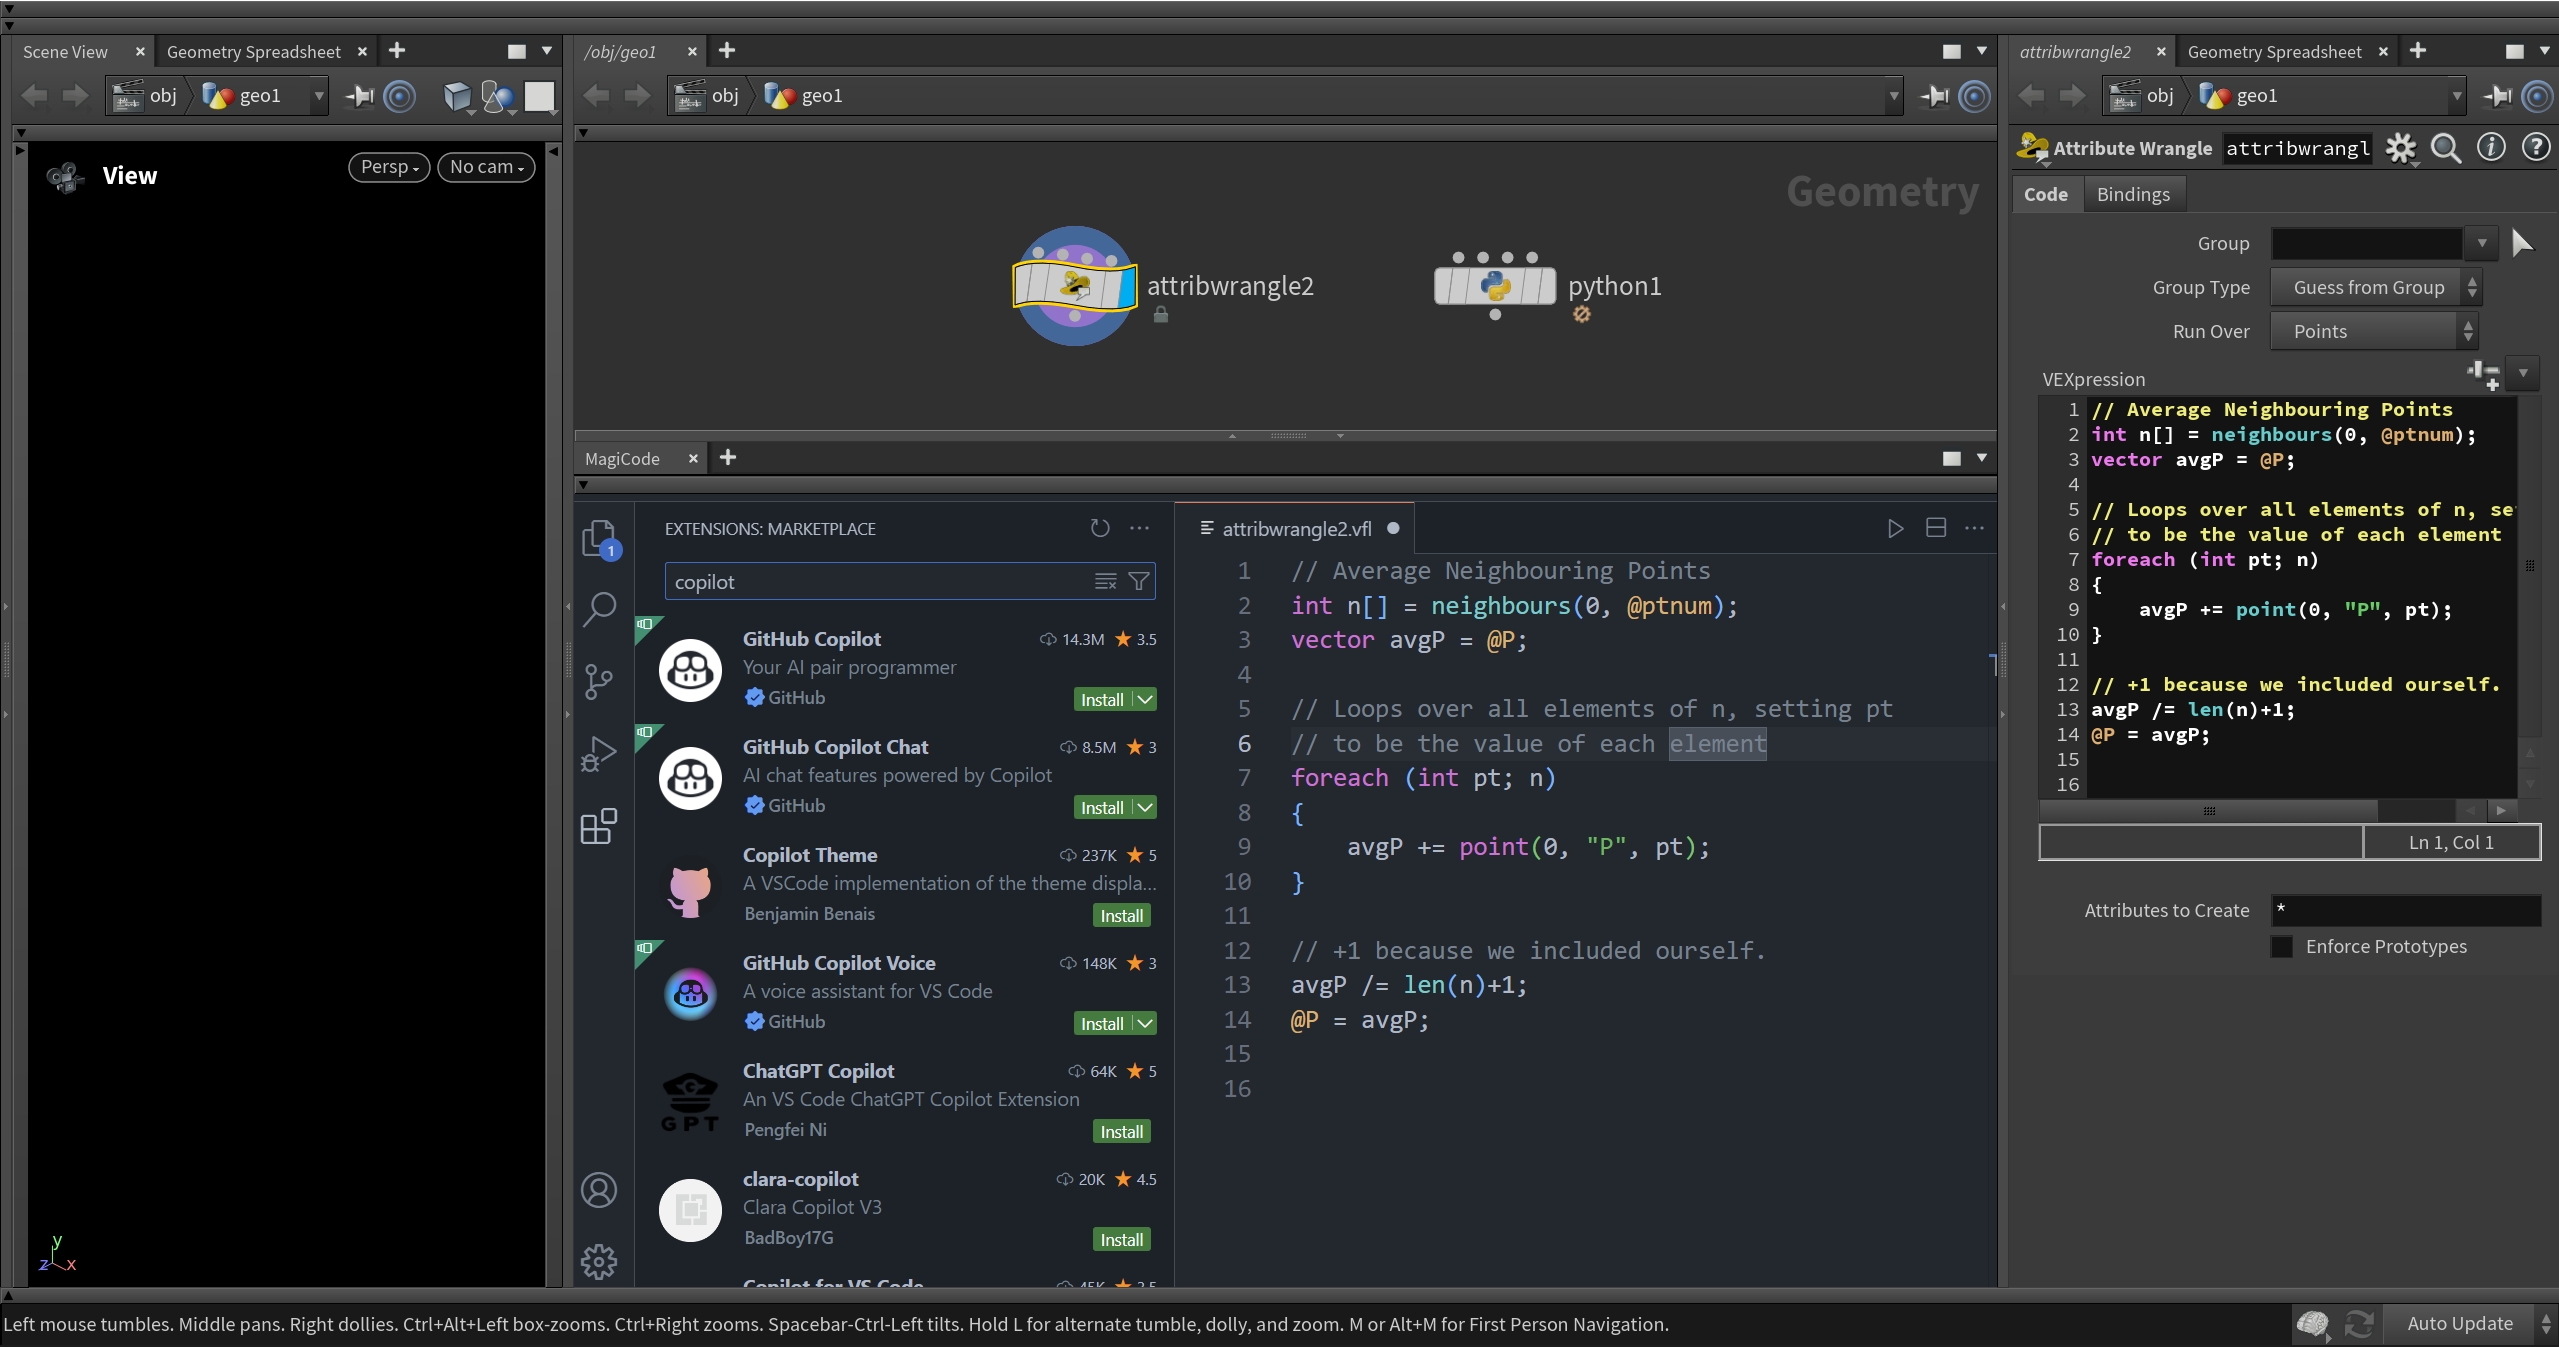The height and width of the screenshot is (1347, 2559).
Task: Install the ChatGPT Copilot extension
Action: pyautogui.click(x=1121, y=1131)
